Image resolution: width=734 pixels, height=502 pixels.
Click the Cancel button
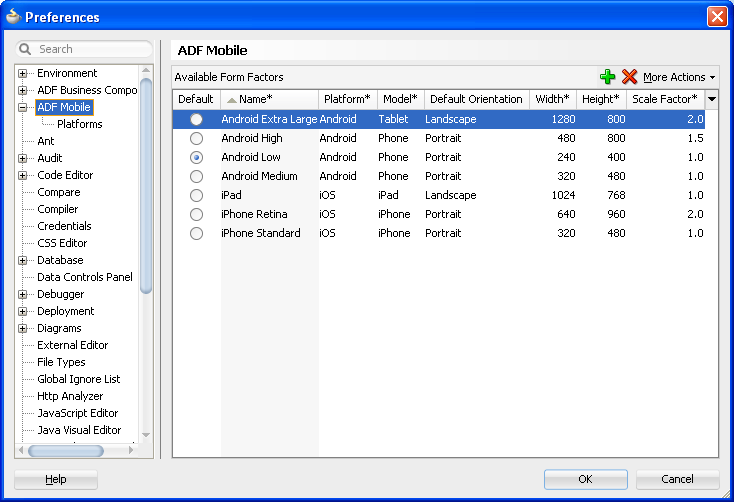677,479
